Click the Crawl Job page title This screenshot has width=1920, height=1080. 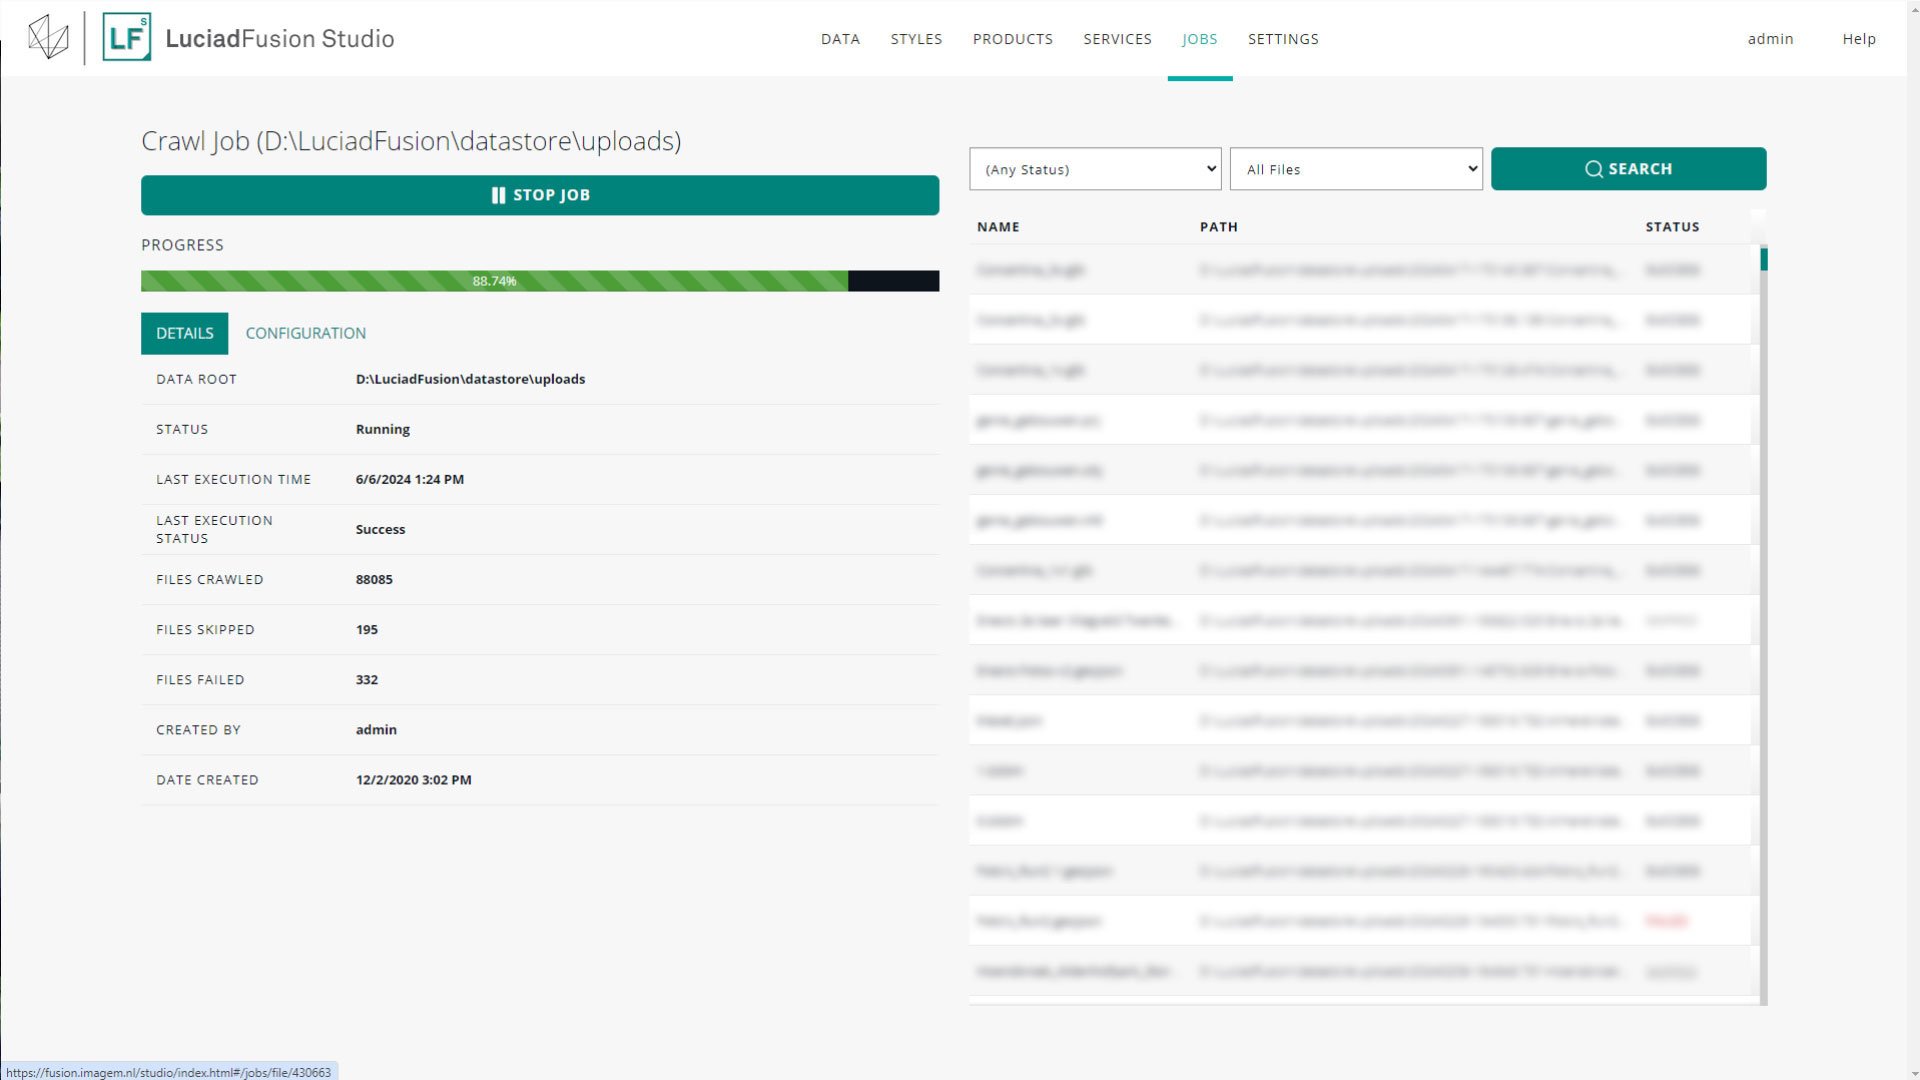click(411, 141)
